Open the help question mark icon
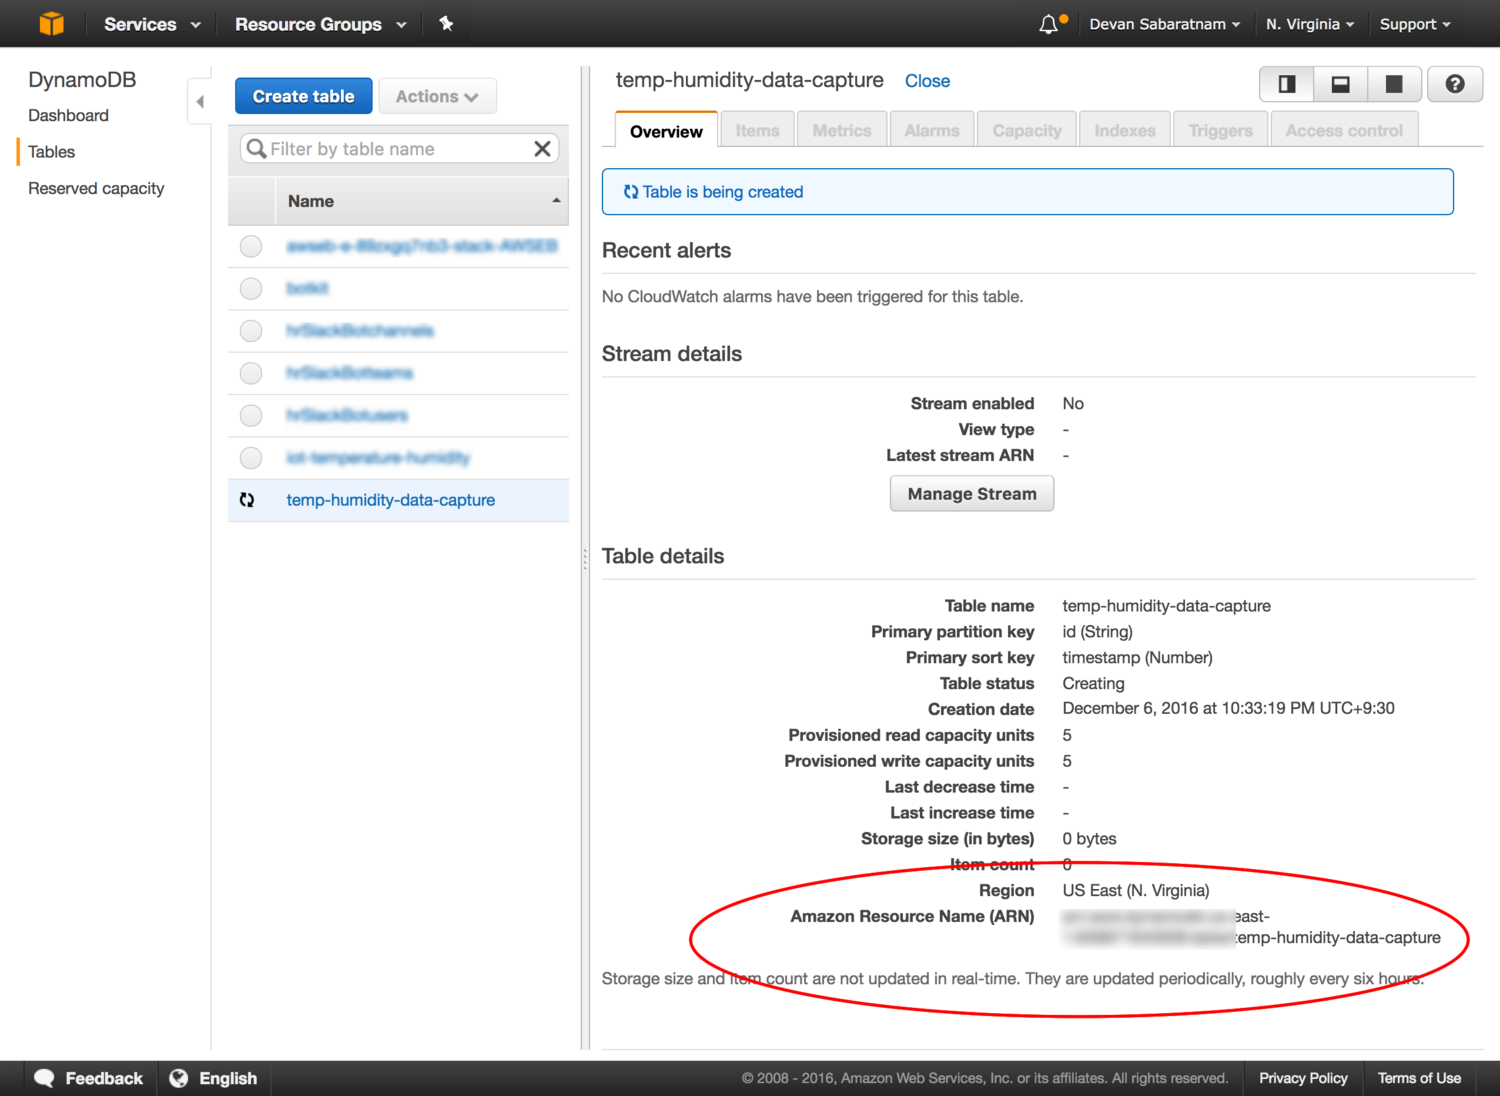 (x=1455, y=84)
